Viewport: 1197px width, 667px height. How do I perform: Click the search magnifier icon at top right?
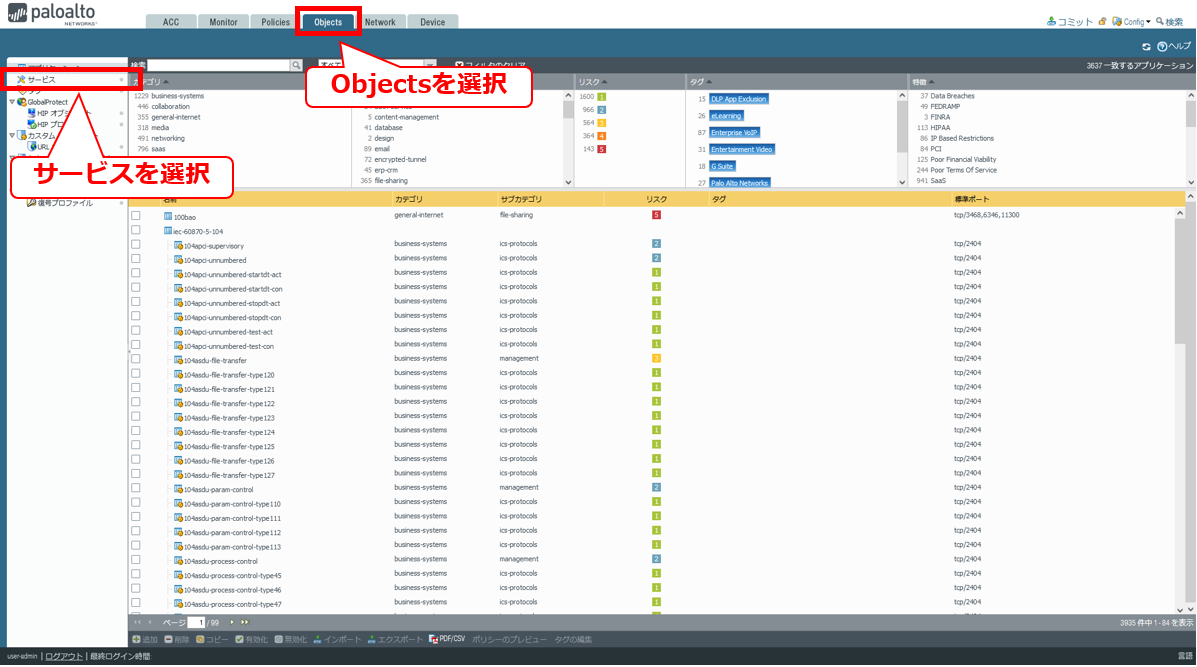point(1160,21)
